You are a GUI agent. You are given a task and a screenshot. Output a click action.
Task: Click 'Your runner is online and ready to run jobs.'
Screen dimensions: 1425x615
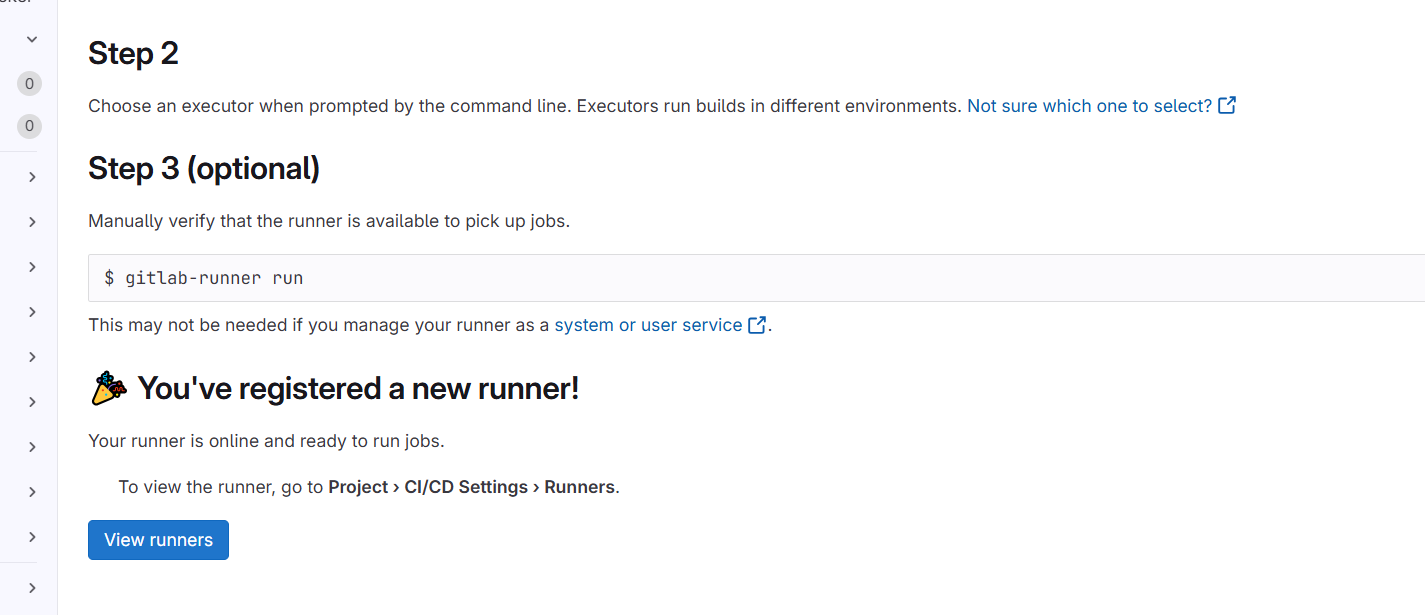click(x=266, y=440)
